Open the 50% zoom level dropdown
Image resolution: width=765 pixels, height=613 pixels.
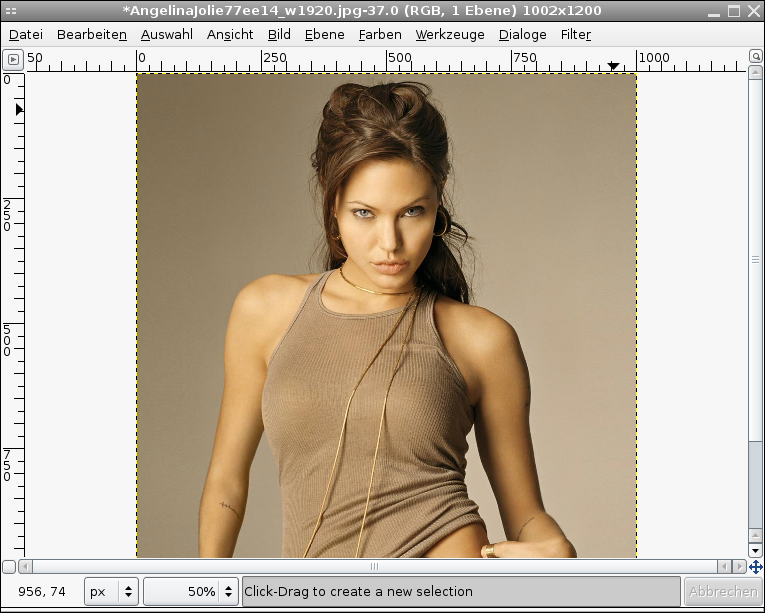pos(229,591)
